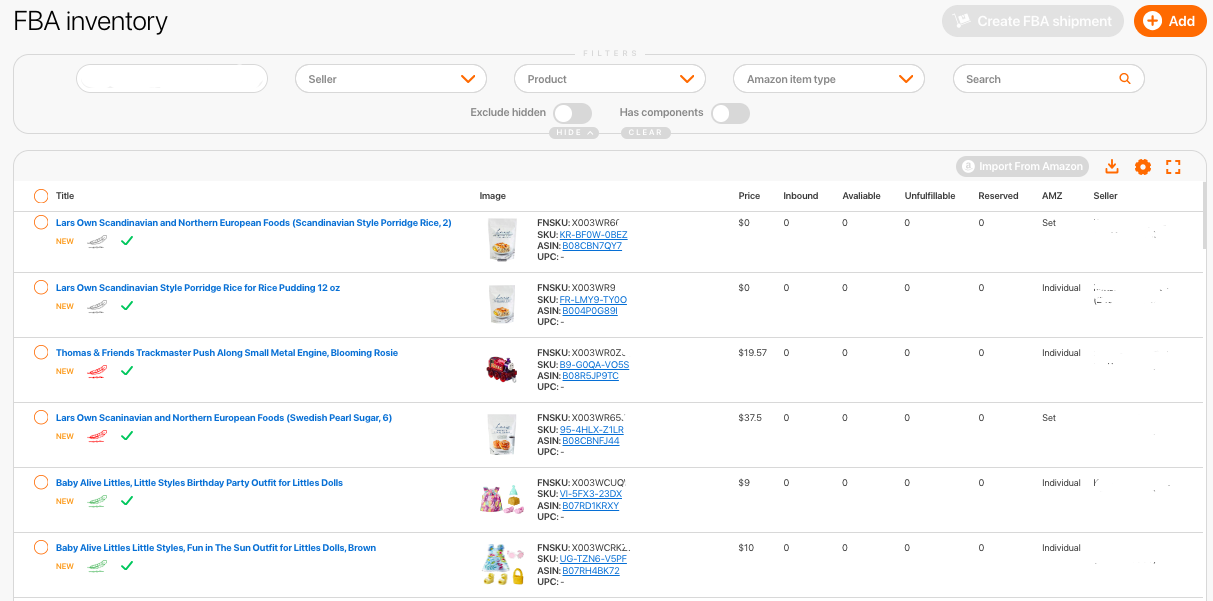Viewport: 1213px width, 601px height.
Task: Collapse filters with the HIDE button
Action: pos(573,133)
